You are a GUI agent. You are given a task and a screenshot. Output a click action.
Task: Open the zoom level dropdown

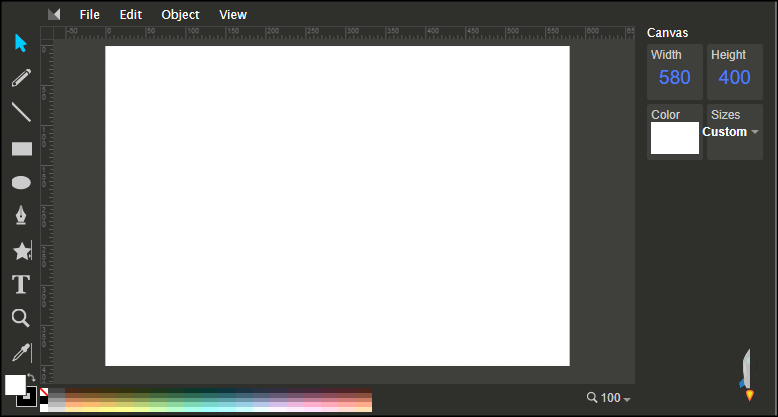pos(609,398)
